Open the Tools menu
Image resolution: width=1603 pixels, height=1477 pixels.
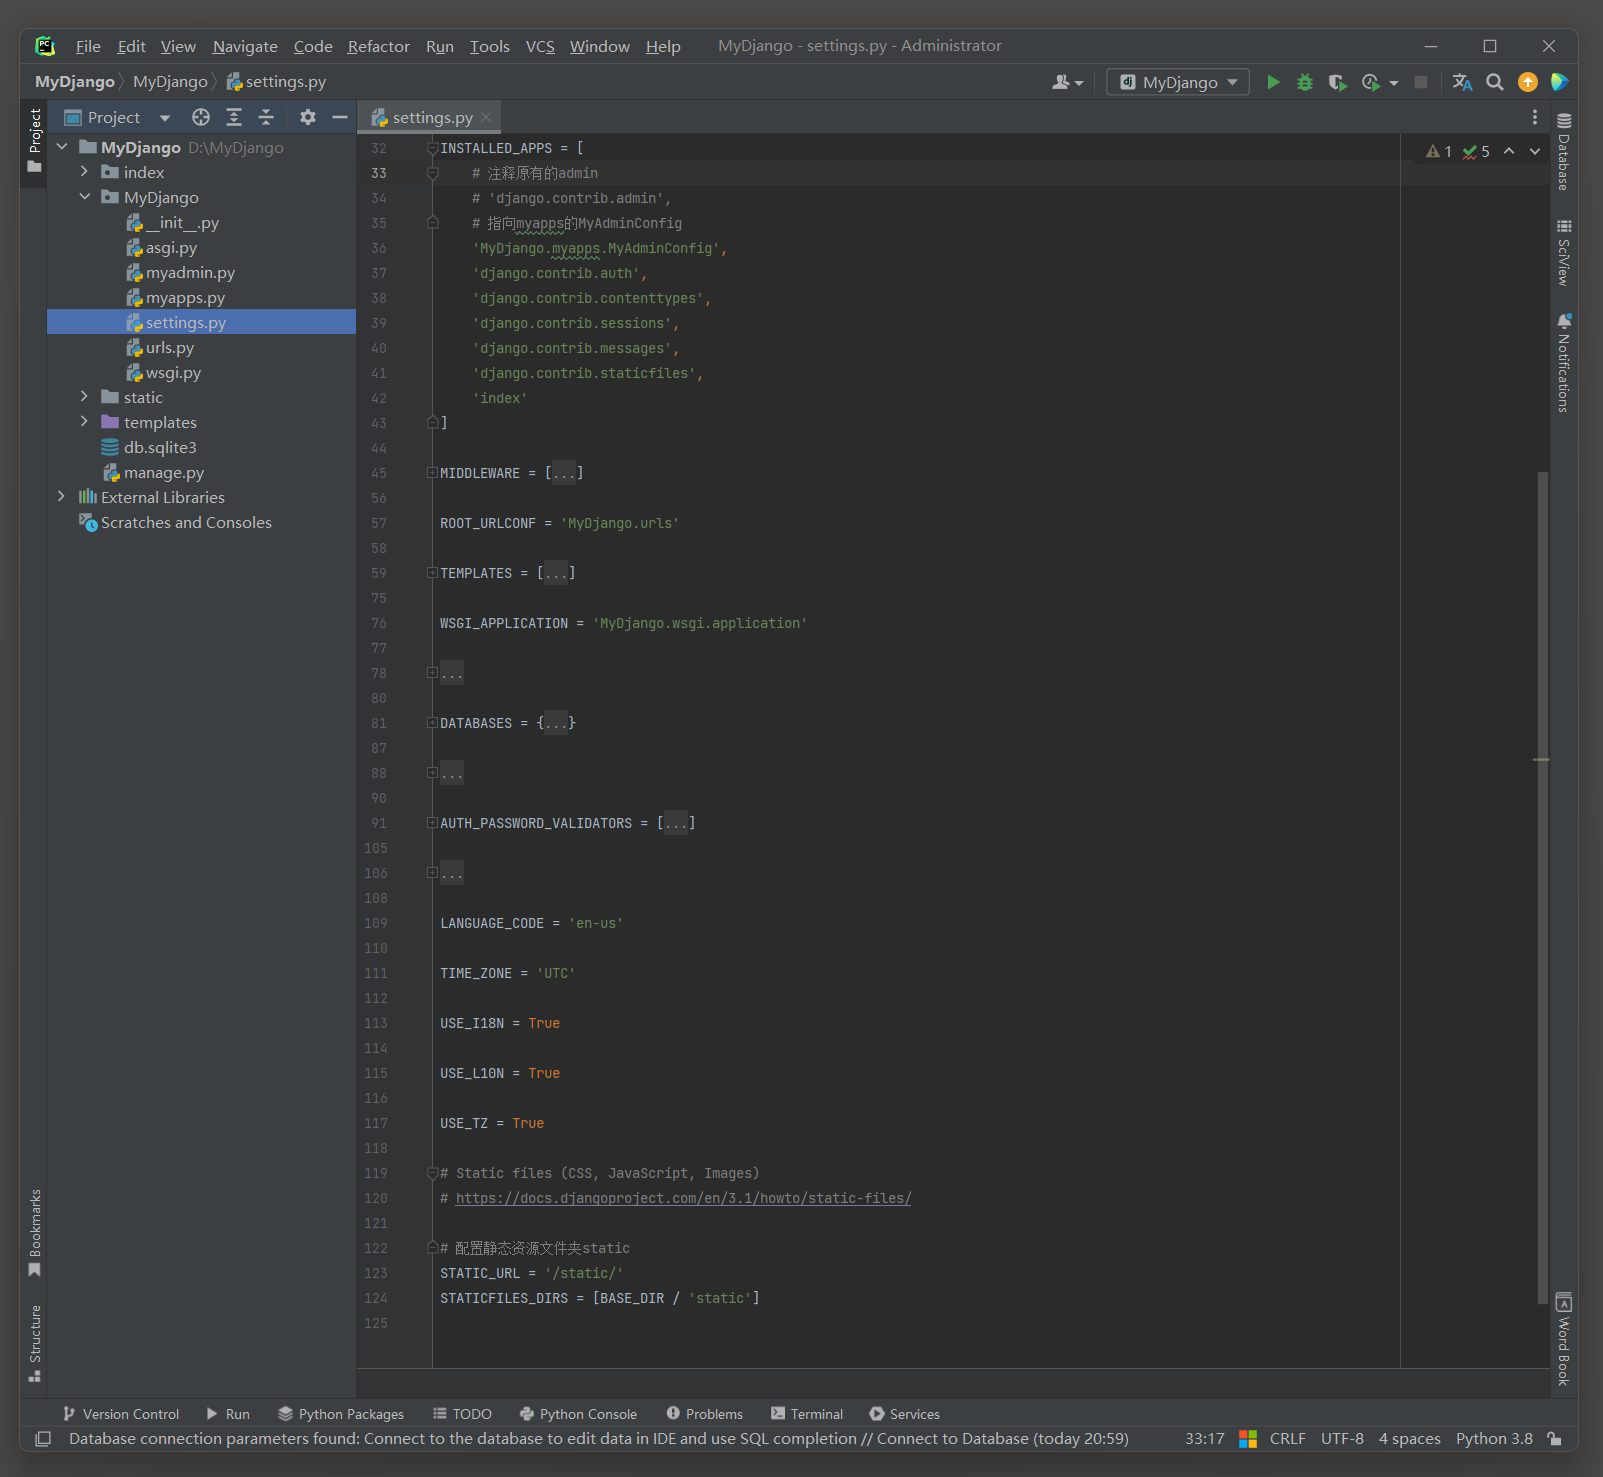(490, 46)
